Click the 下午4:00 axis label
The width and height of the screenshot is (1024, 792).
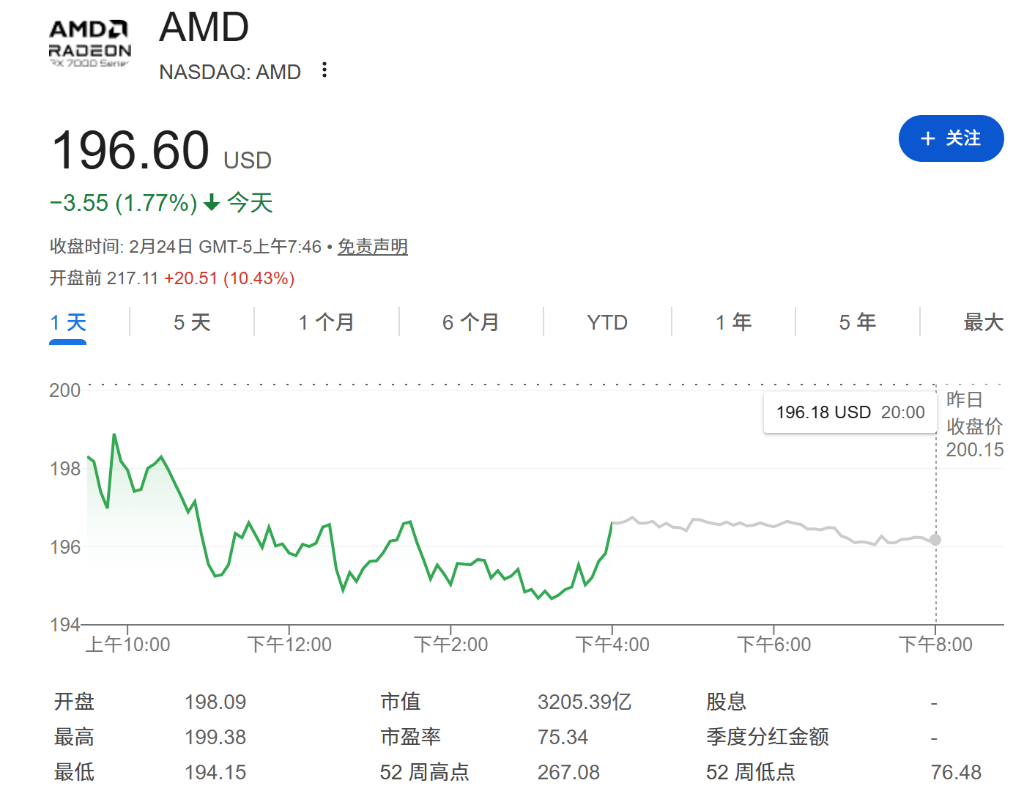612,645
